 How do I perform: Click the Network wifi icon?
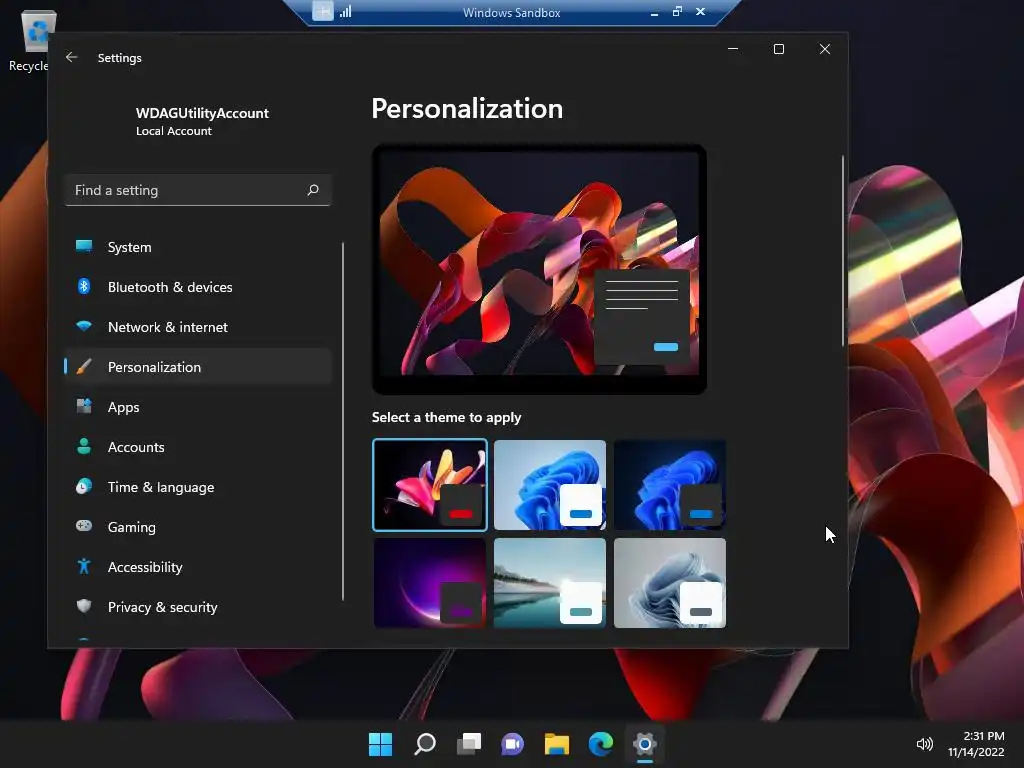[84, 326]
